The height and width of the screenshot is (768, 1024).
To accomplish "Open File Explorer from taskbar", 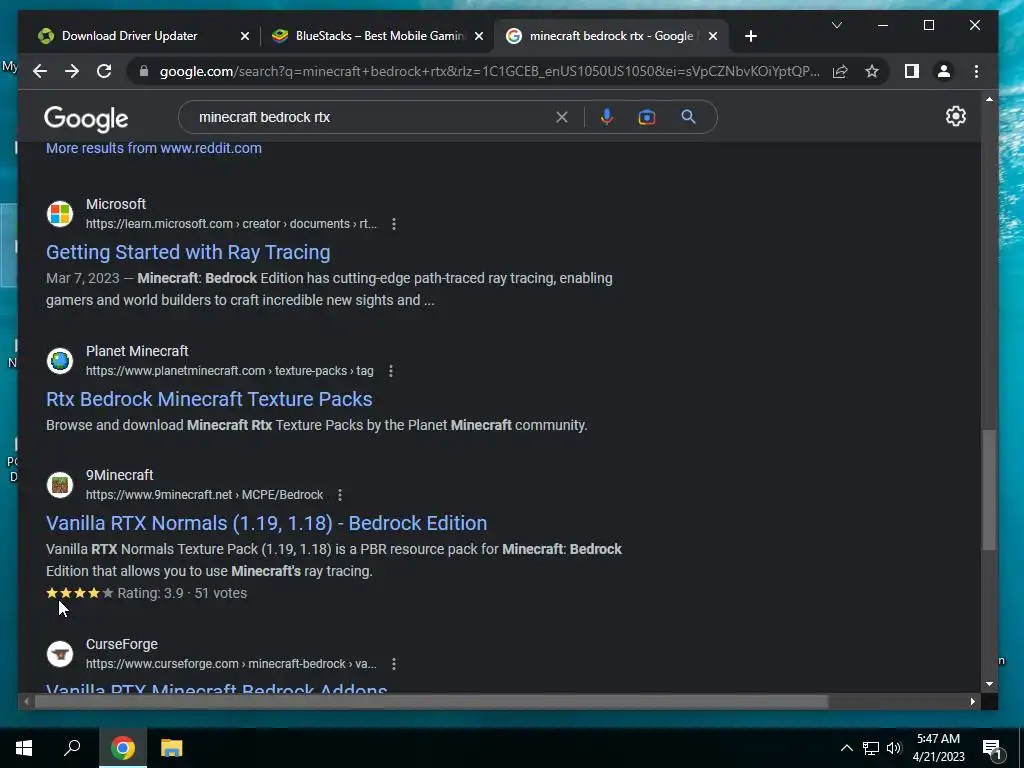I will point(172,748).
